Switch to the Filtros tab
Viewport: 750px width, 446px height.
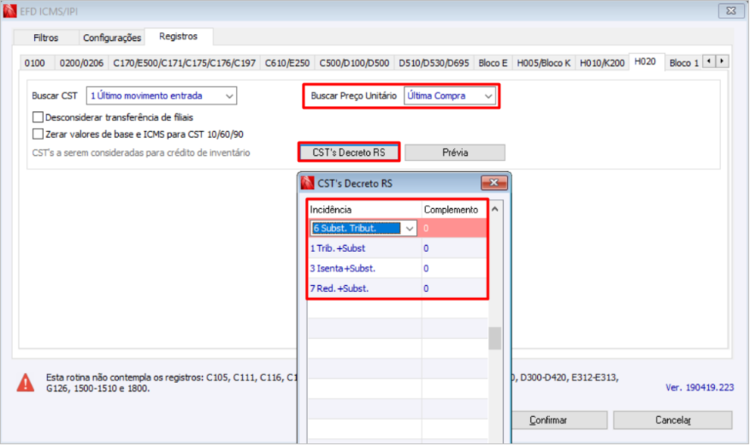click(46, 38)
